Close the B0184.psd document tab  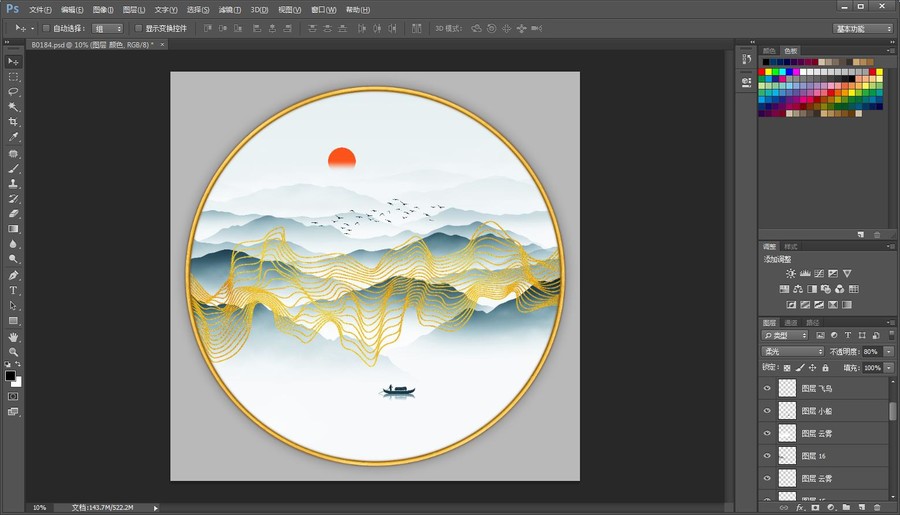162,44
